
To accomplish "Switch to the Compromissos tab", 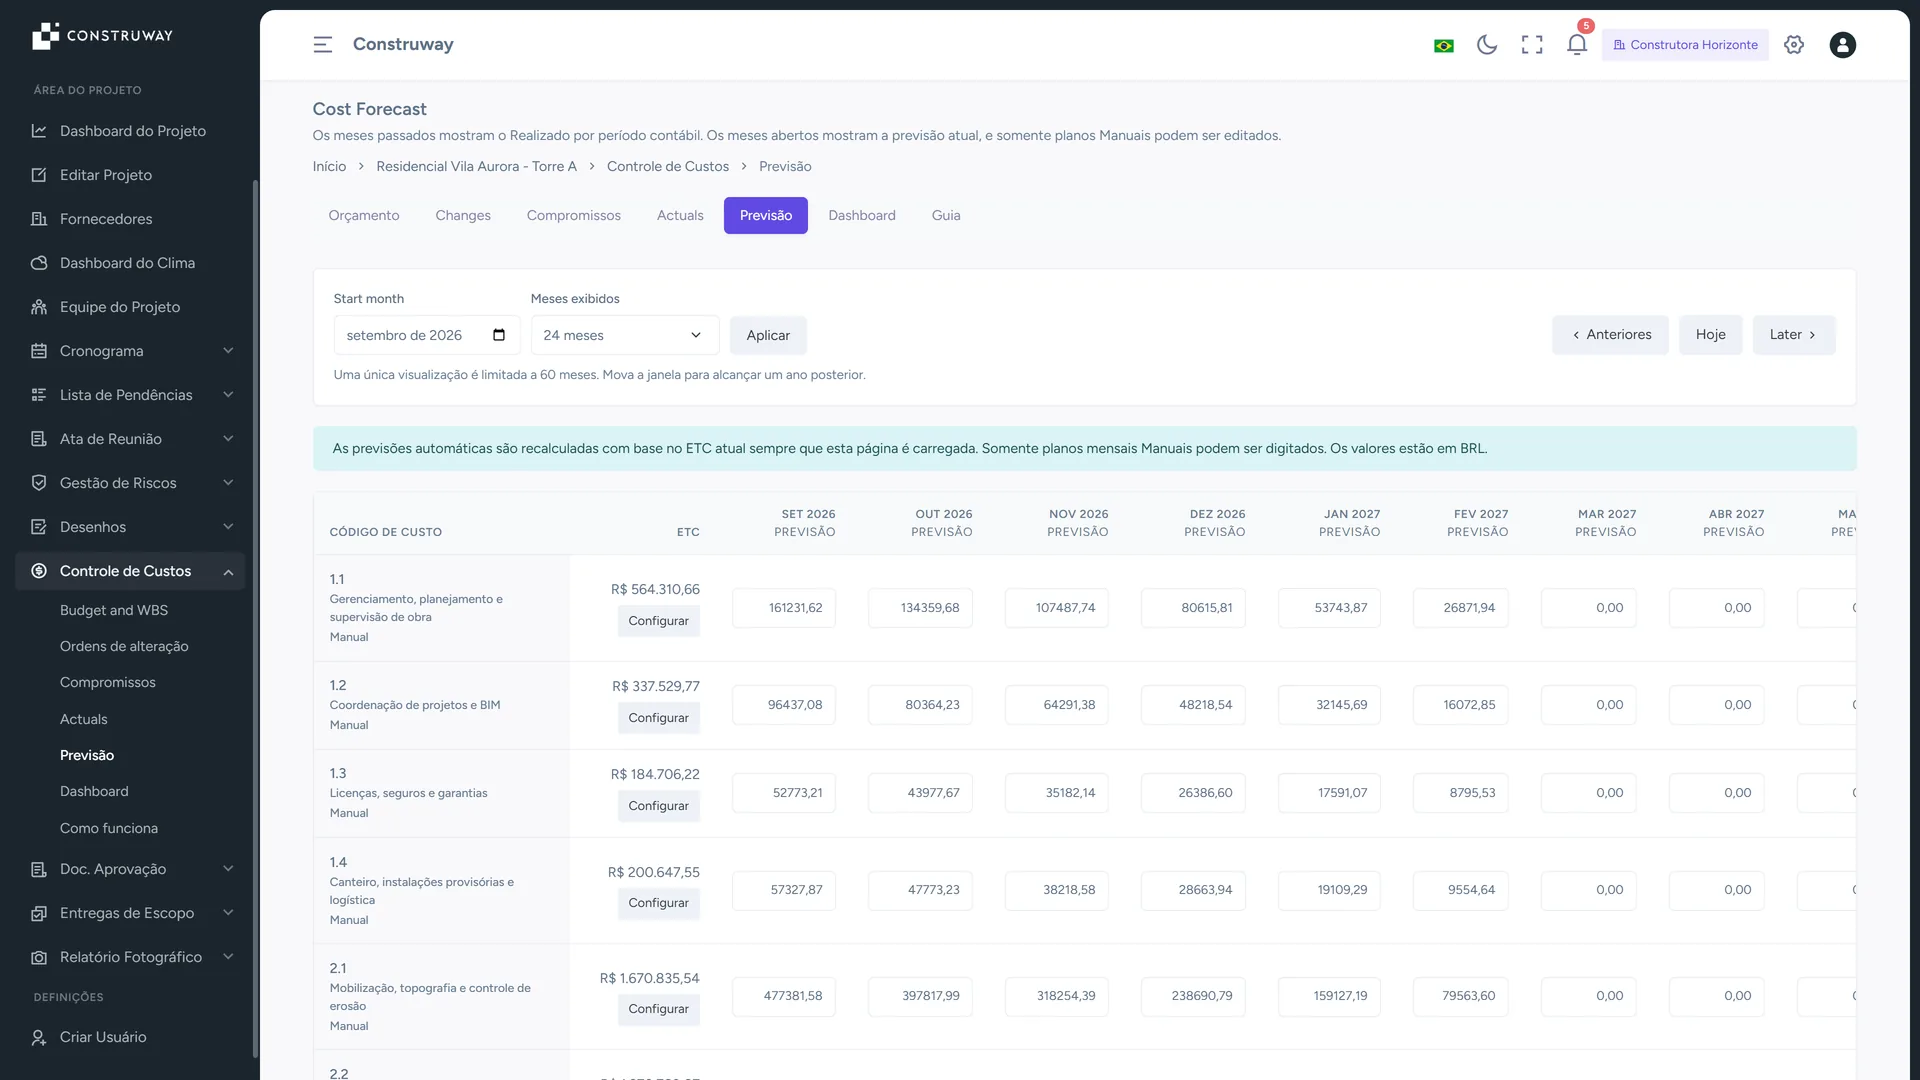I will coord(573,215).
